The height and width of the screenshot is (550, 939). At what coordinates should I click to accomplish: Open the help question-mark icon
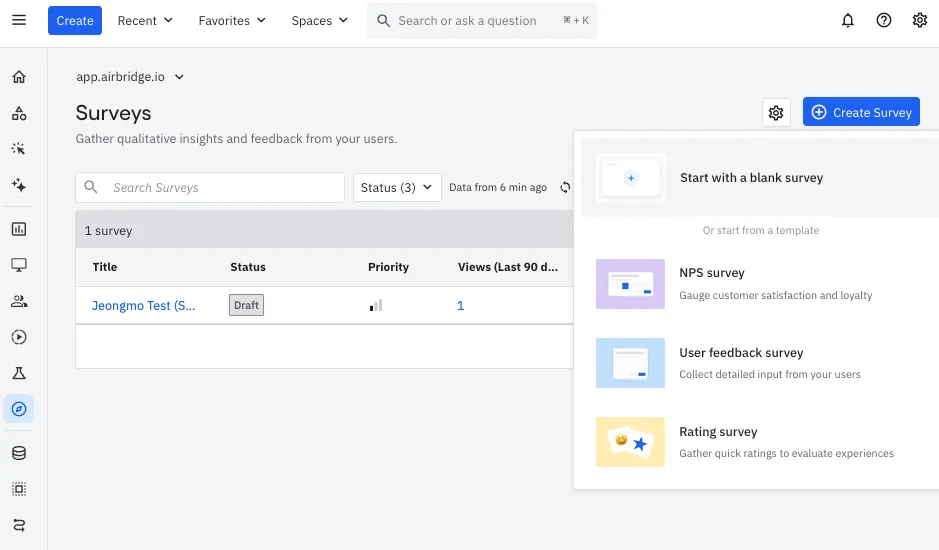(x=883, y=20)
